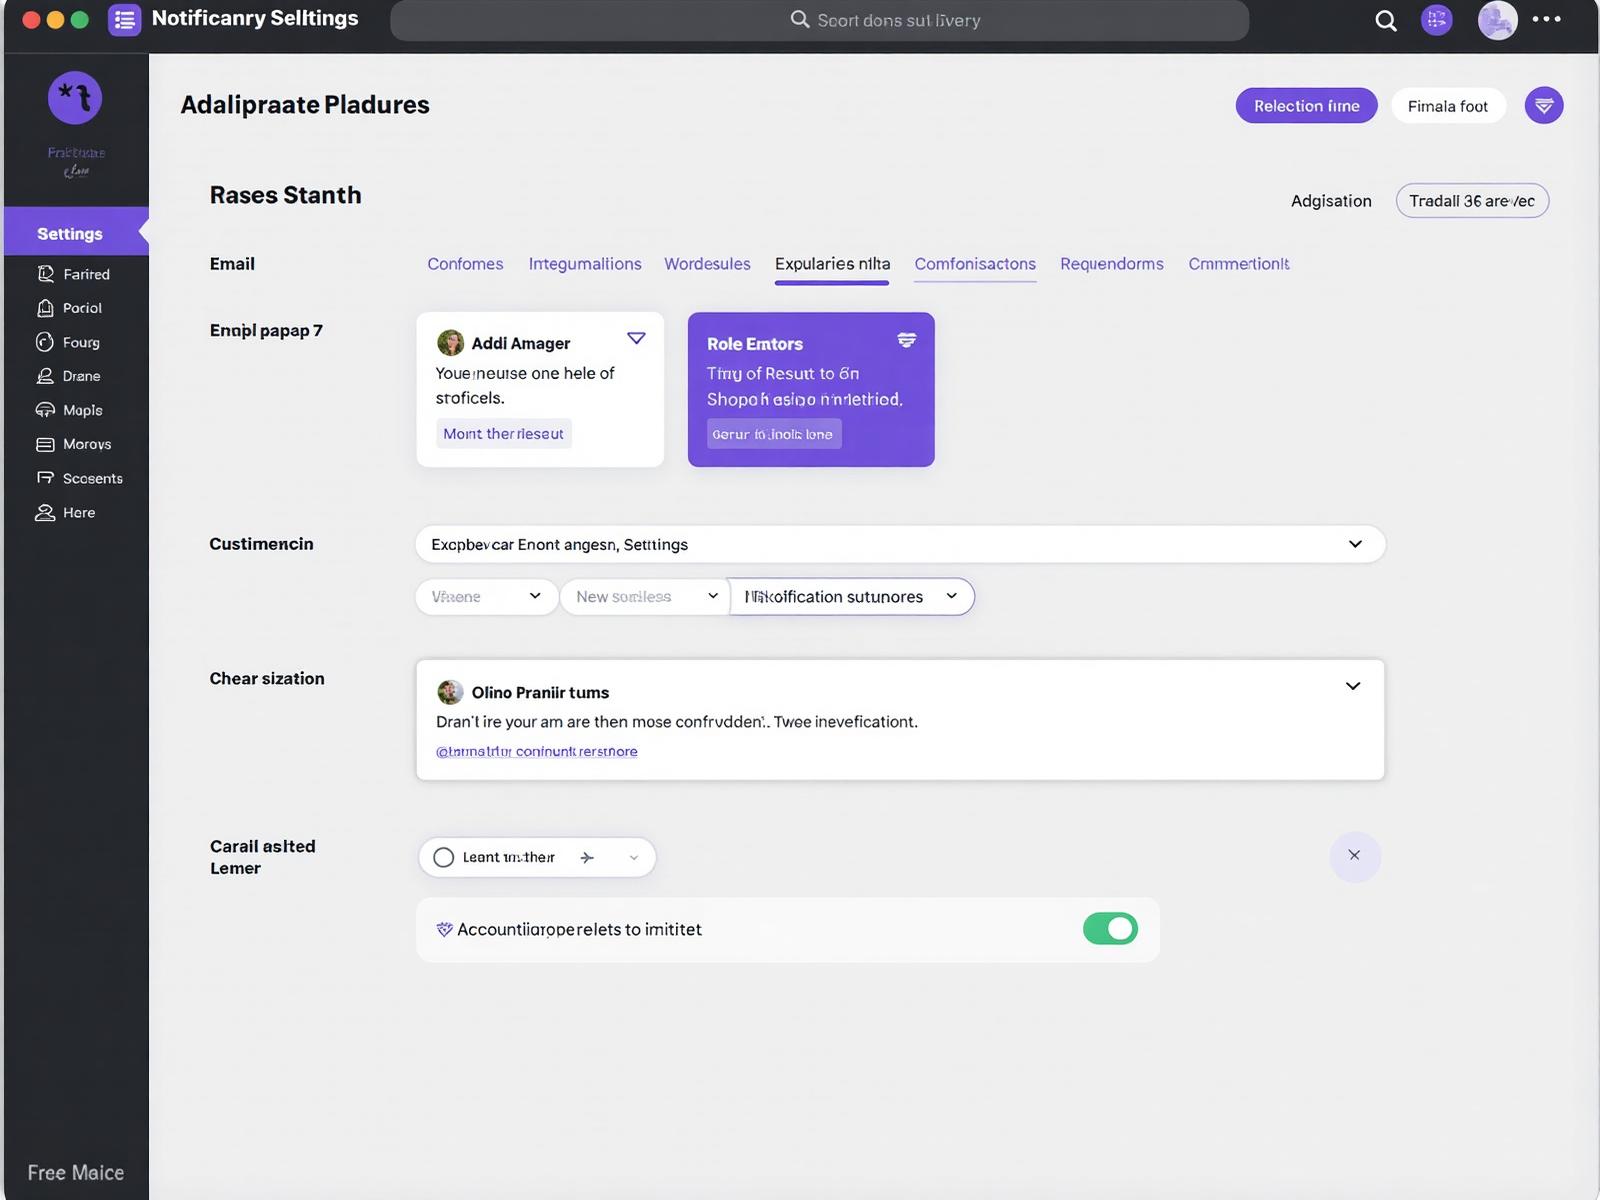Click the Relection fime button
1600x1200 pixels.
(1306, 105)
